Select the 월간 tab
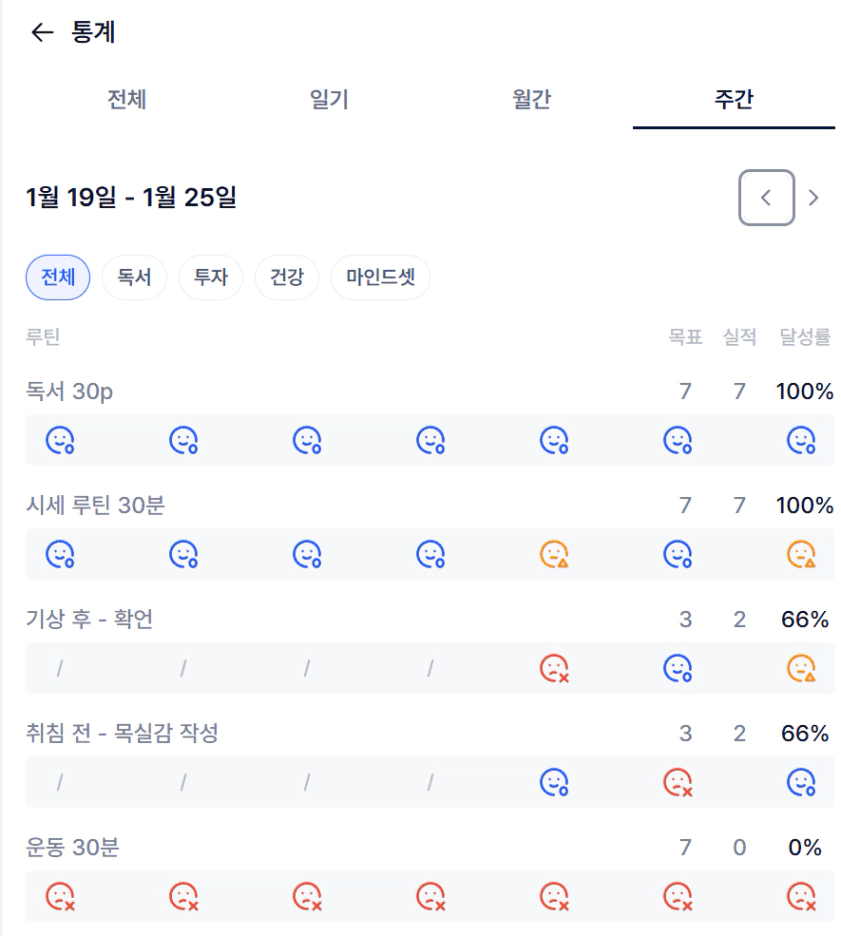This screenshot has width=841, height=936. [x=531, y=100]
